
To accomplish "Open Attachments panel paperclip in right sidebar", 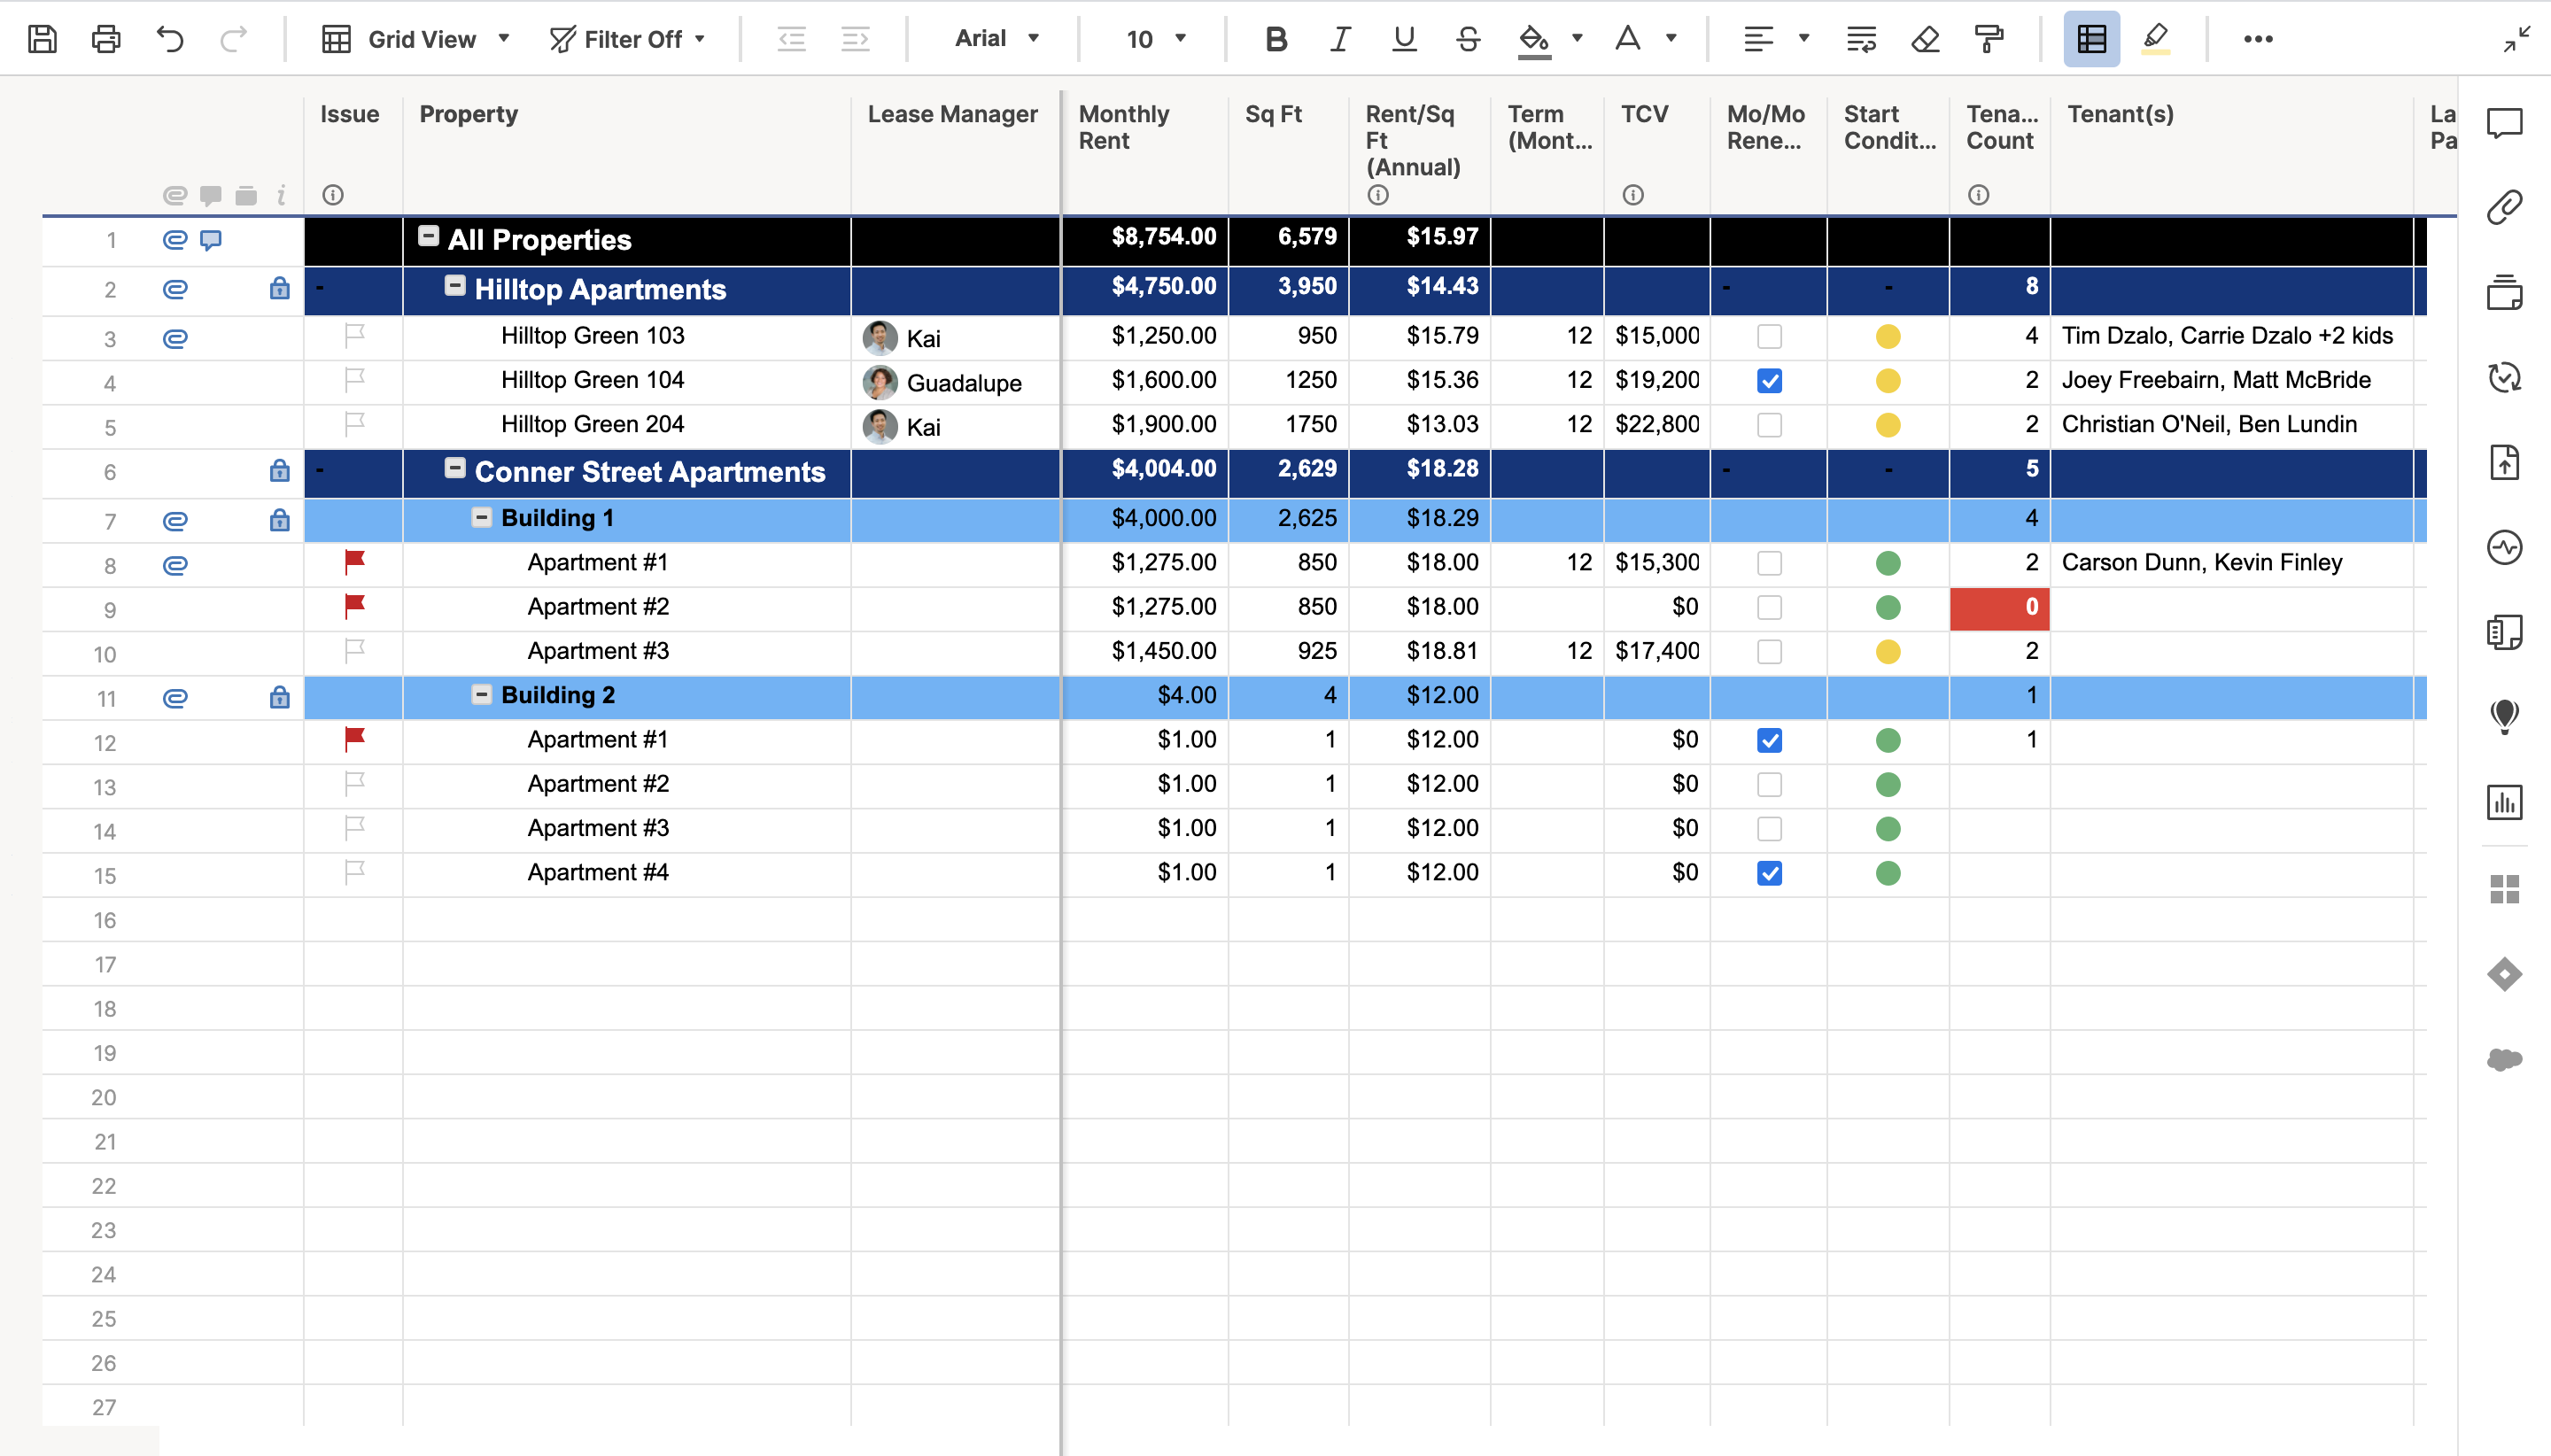I will (x=2504, y=208).
